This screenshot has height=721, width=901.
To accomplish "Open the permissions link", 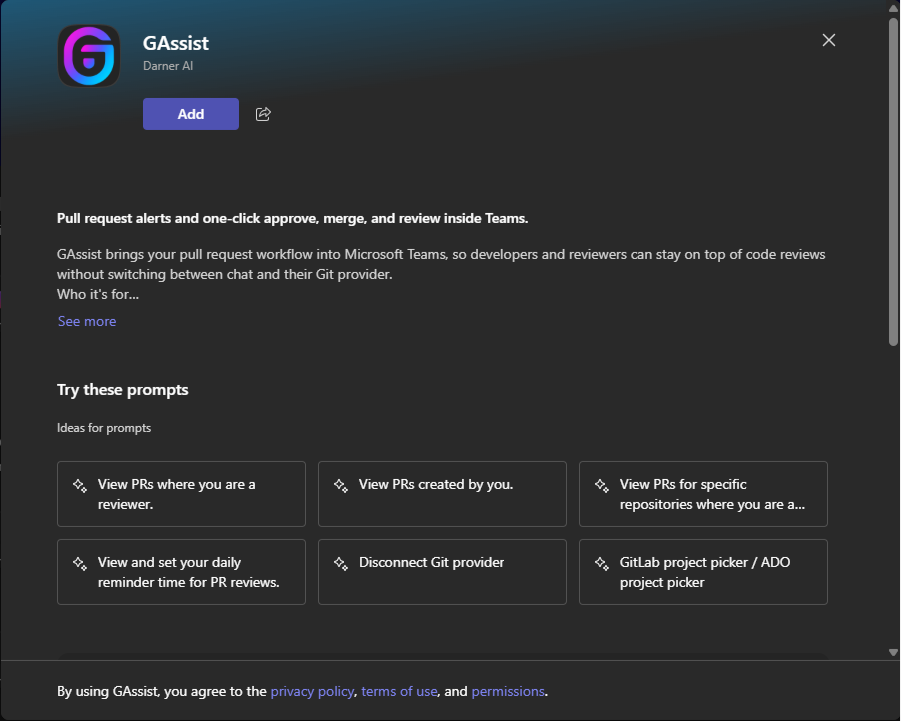I will pyautogui.click(x=508, y=691).
